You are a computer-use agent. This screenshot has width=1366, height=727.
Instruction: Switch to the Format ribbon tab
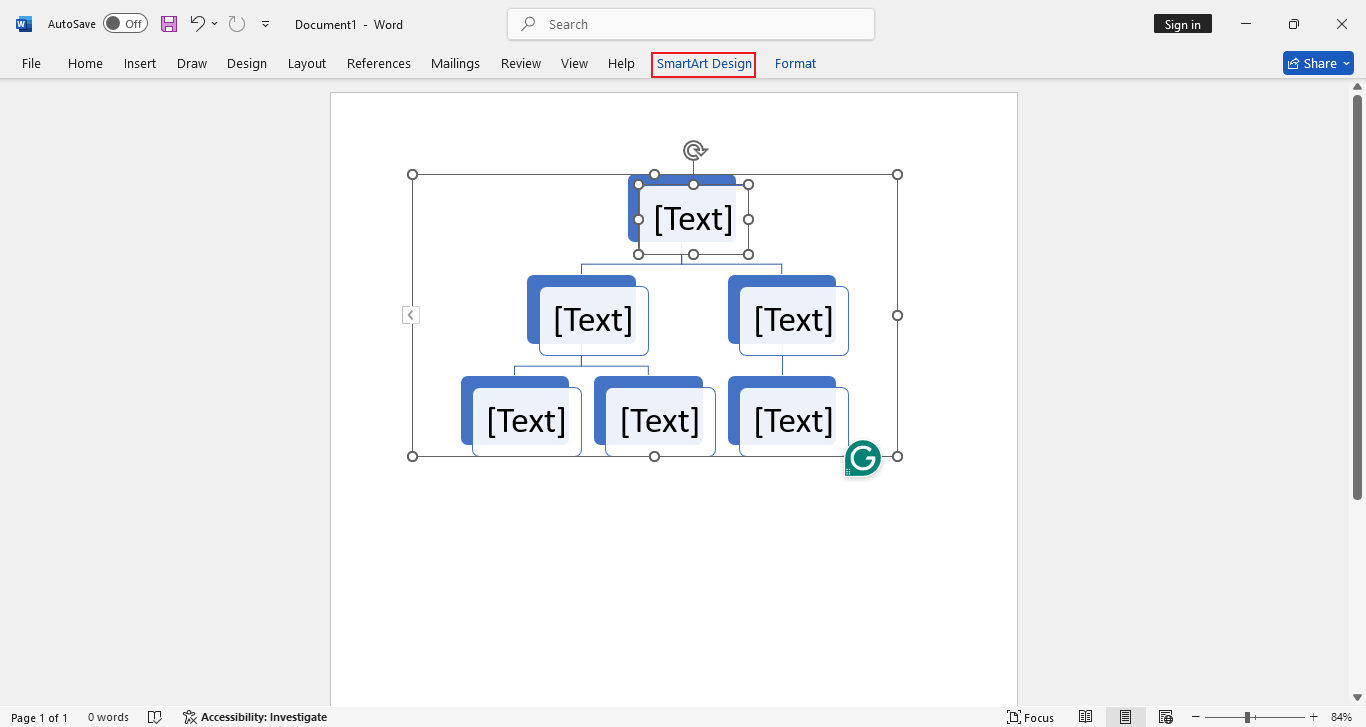795,63
